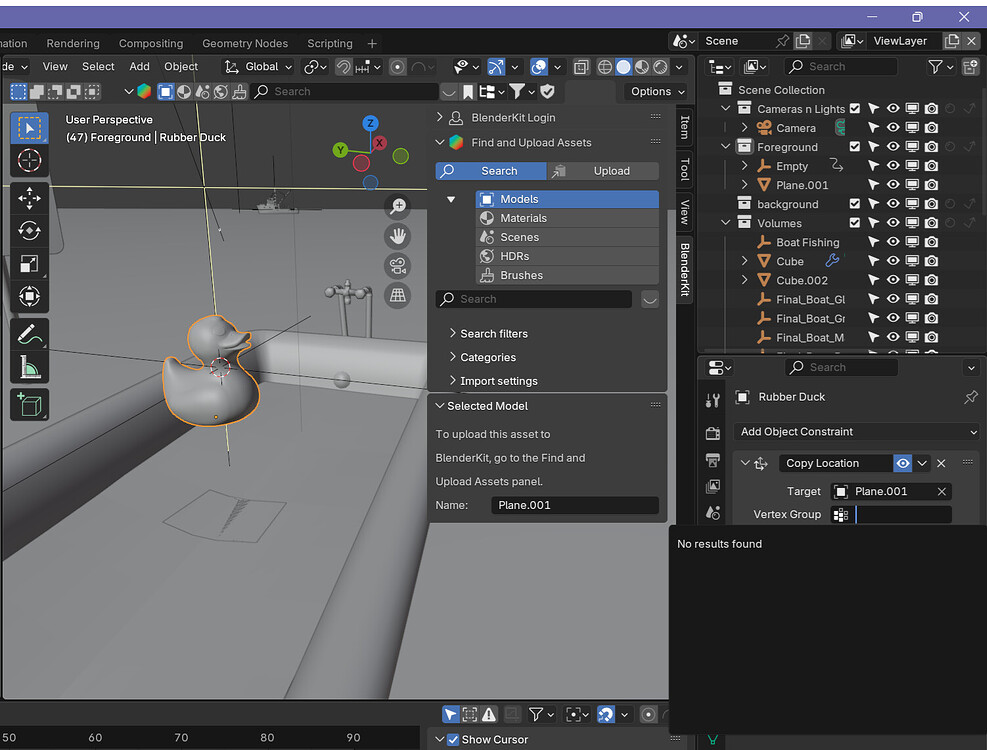
Task: Select HDRs asset type
Action: click(567, 256)
